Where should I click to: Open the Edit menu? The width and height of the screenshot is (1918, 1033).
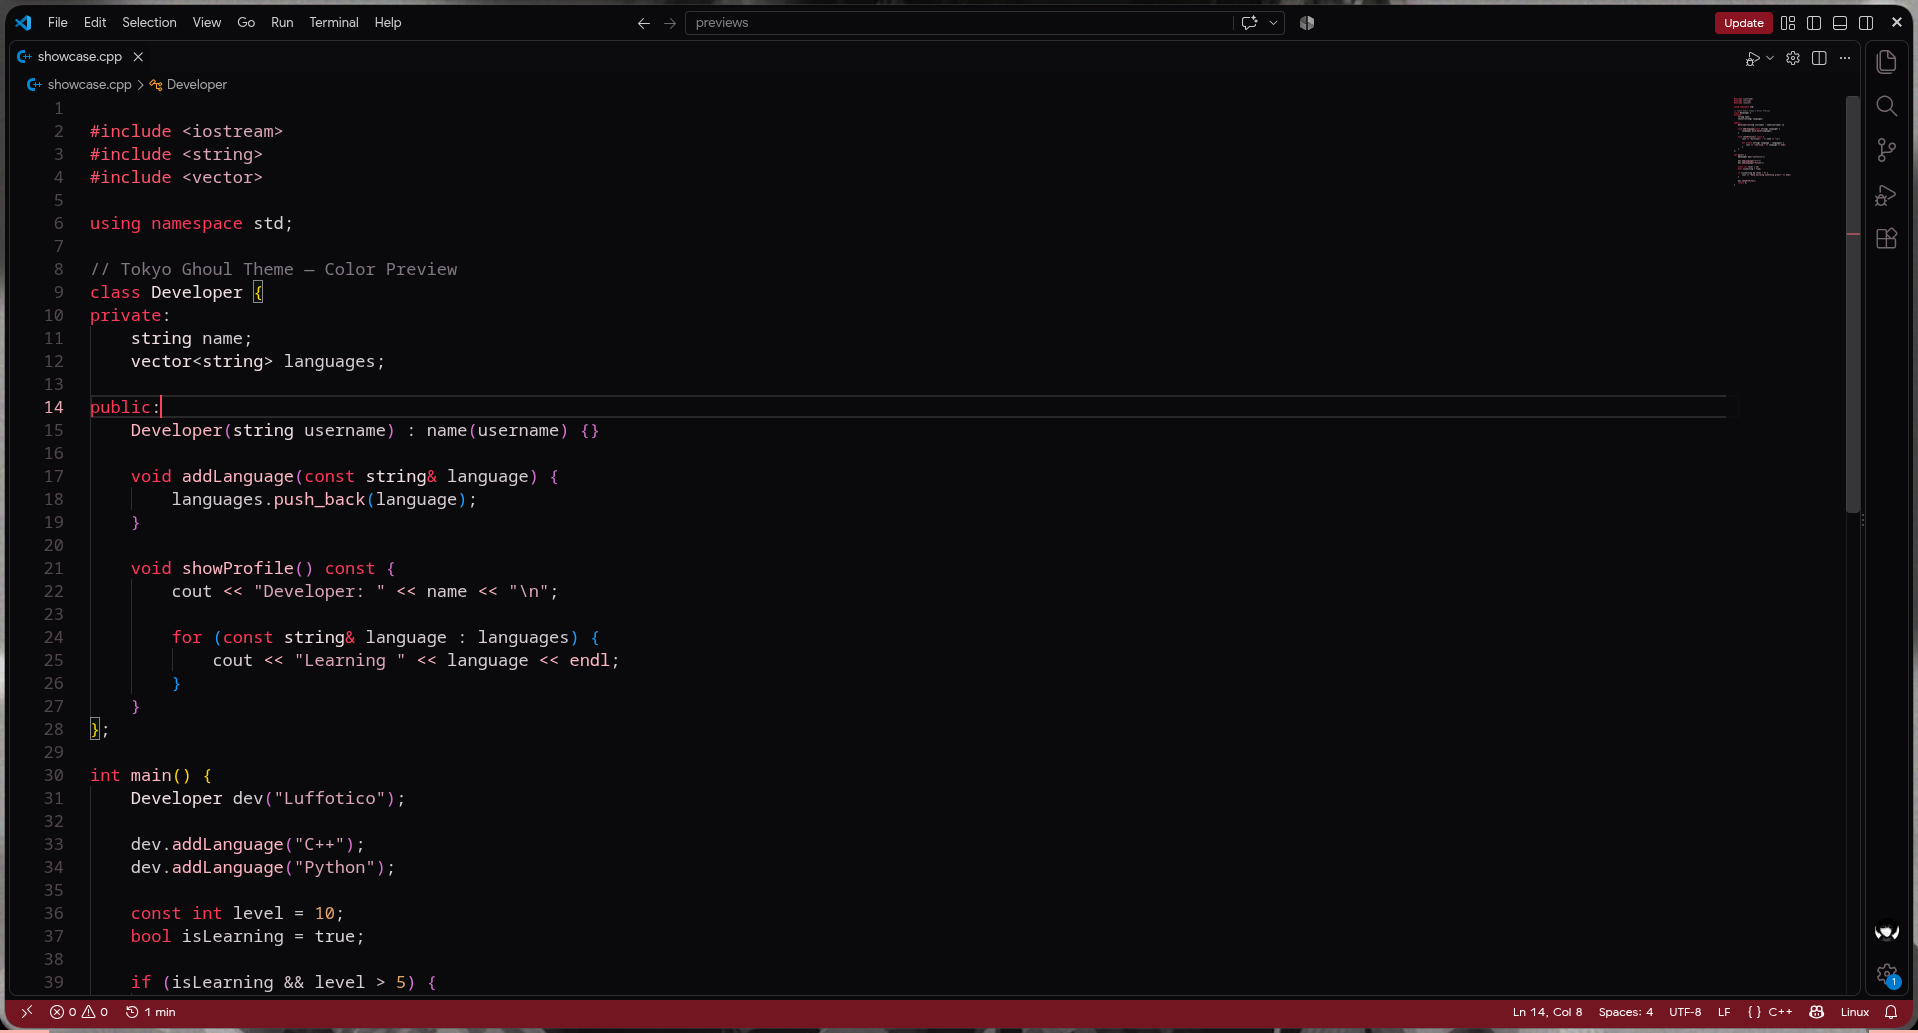click(95, 23)
